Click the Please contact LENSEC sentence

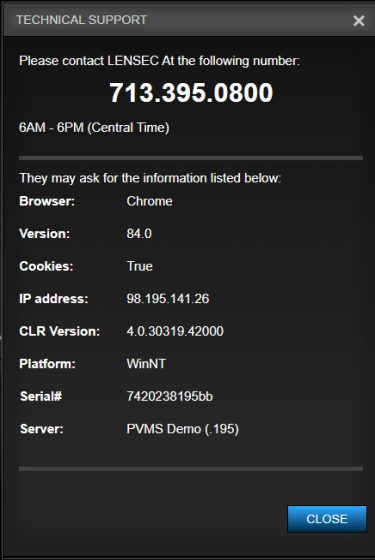pyautogui.click(x=159, y=61)
